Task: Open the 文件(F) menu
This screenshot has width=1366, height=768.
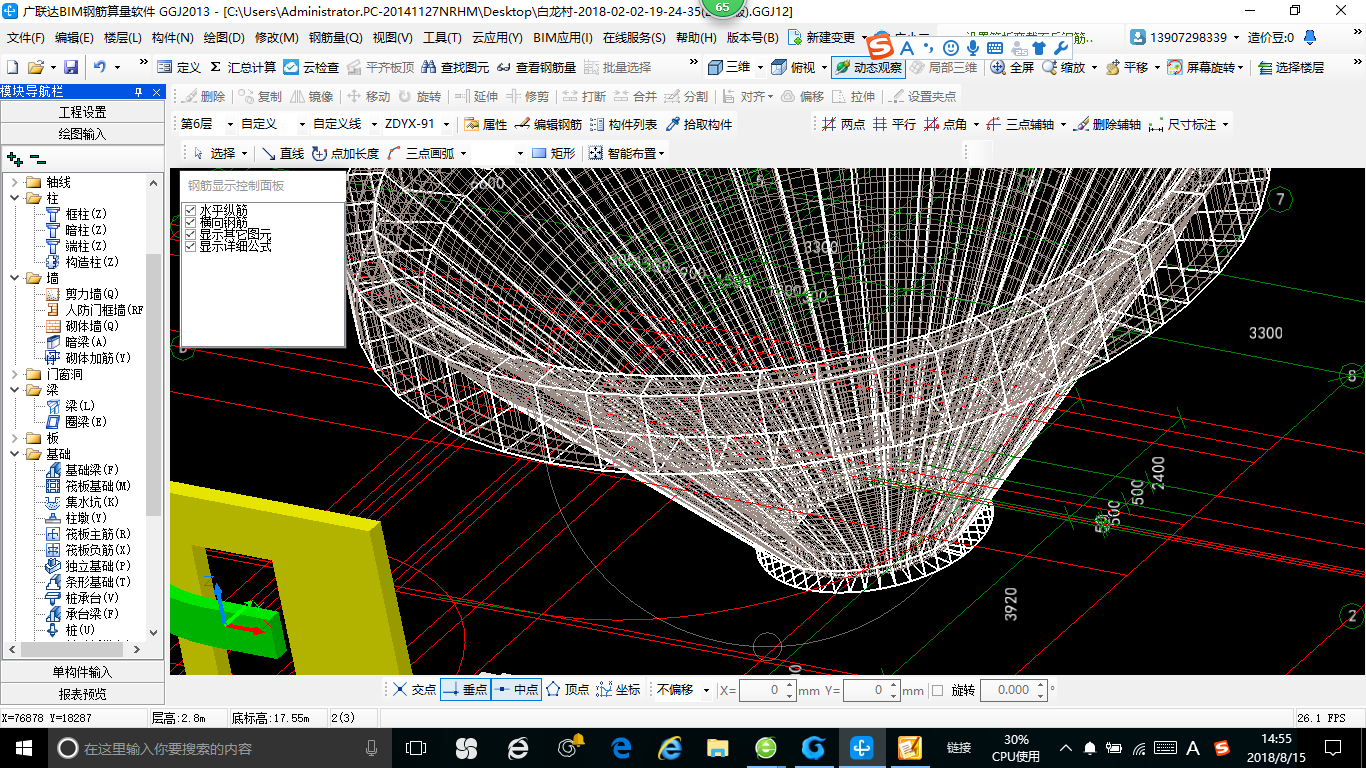Action: pyautogui.click(x=26, y=38)
